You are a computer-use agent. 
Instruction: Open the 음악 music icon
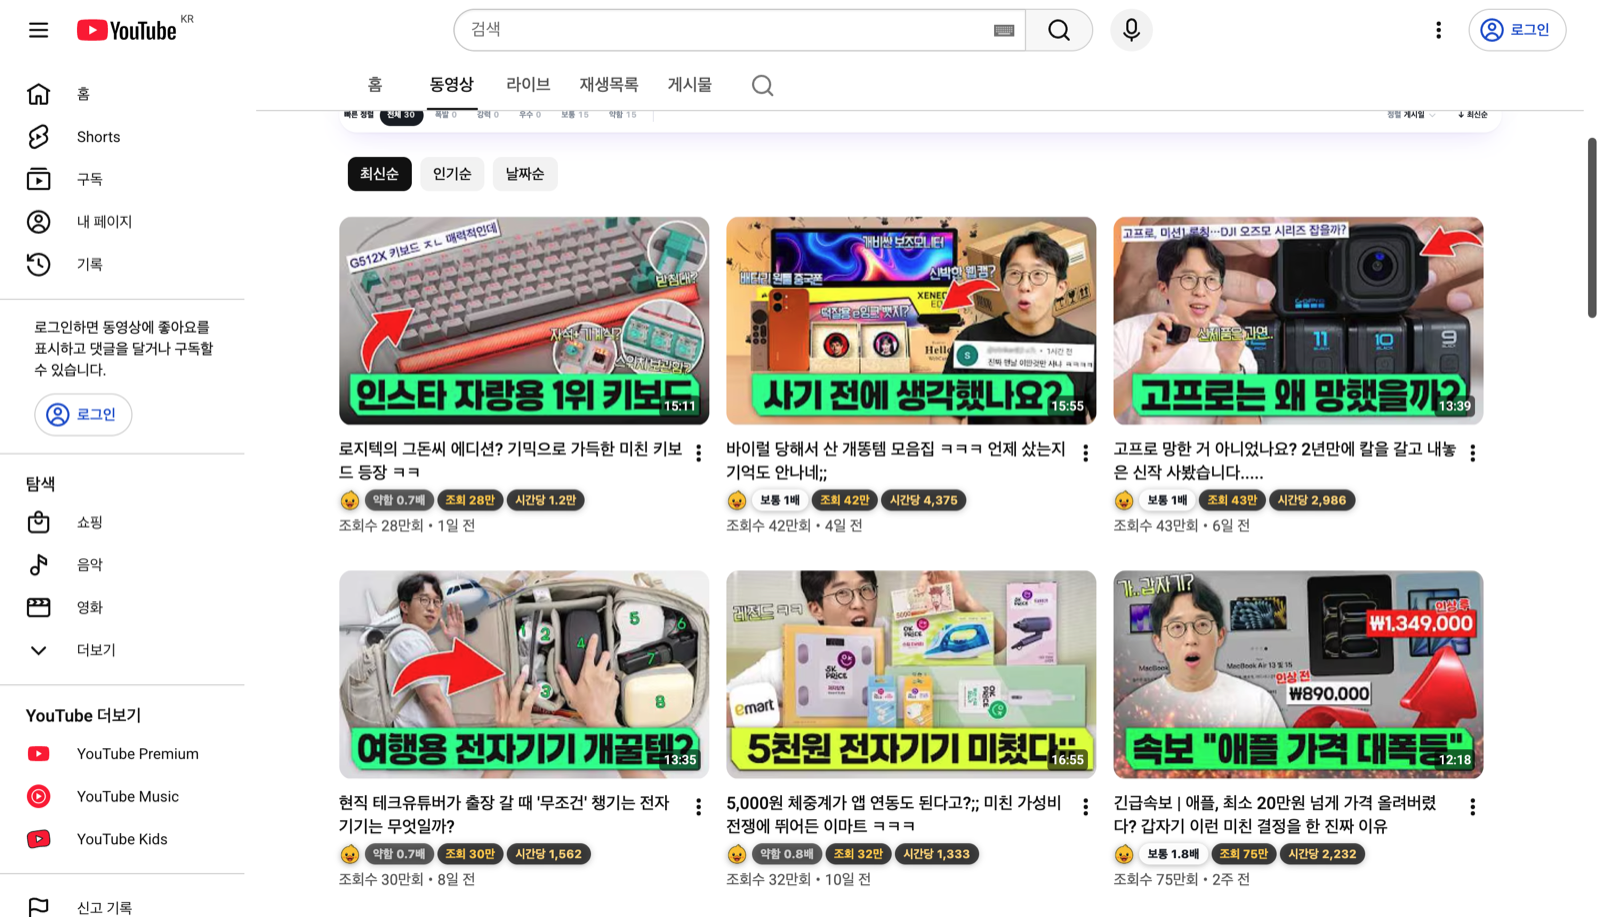click(38, 565)
